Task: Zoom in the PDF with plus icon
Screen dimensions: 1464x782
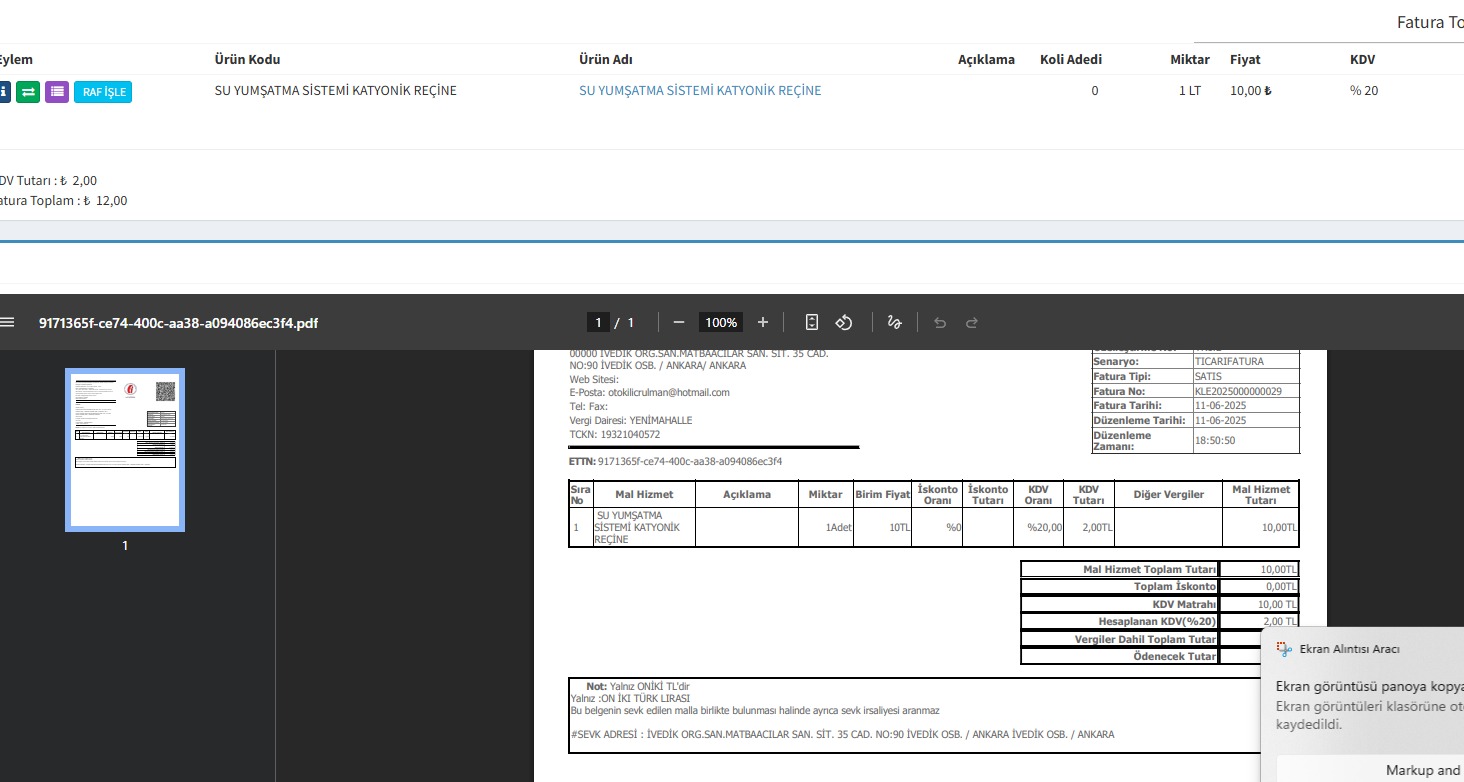Action: coord(763,322)
